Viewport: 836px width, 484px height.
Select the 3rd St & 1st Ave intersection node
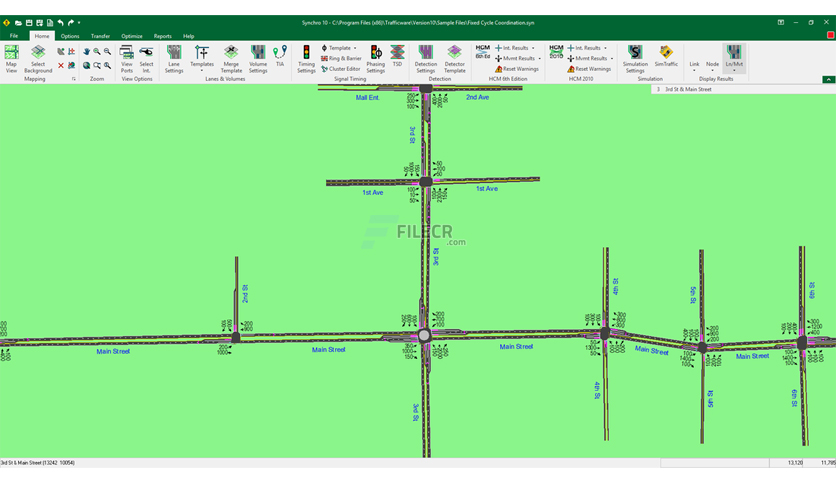coord(425,182)
